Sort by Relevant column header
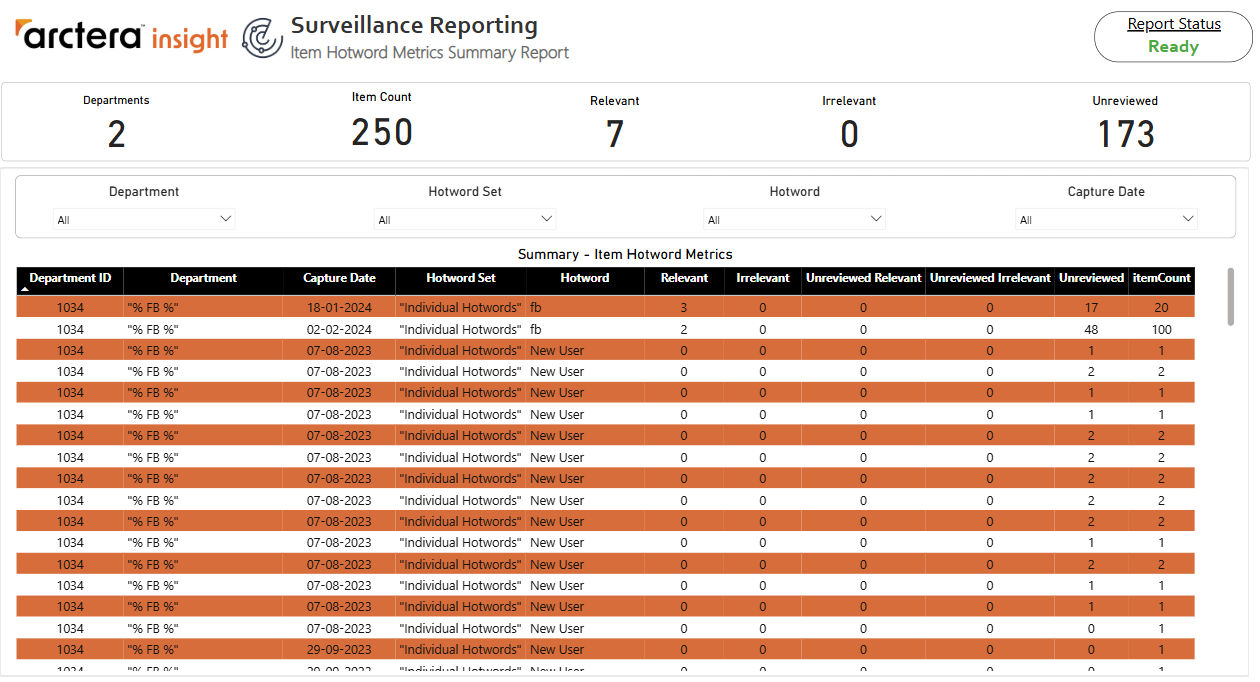1260x682 pixels. pos(684,278)
